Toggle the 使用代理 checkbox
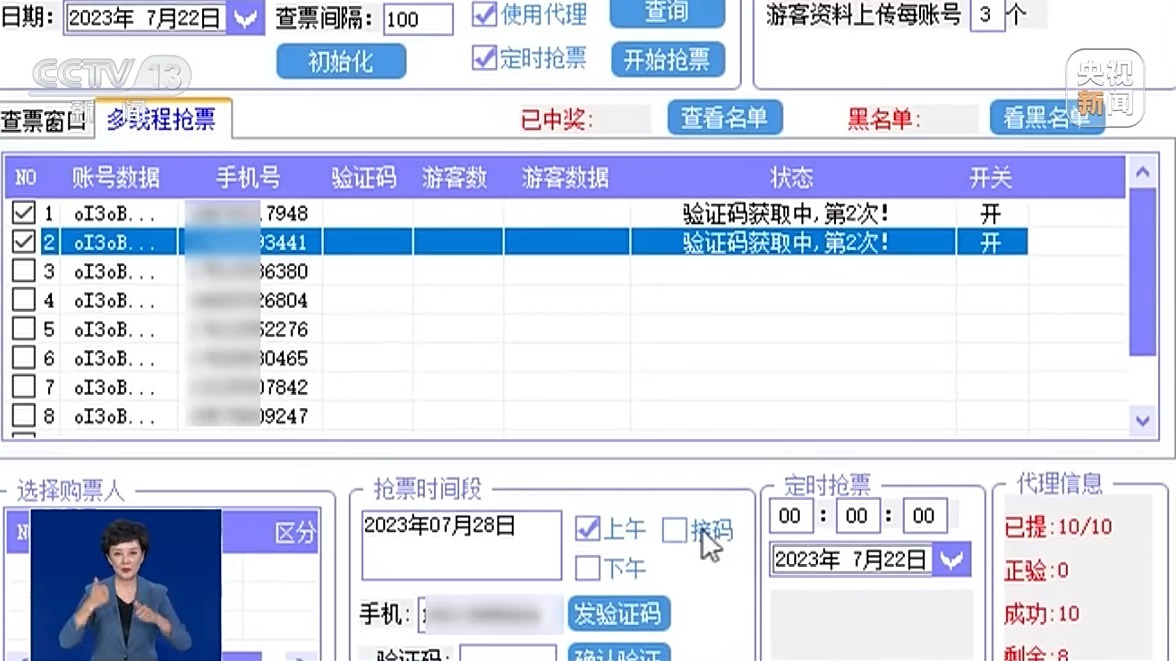 (x=485, y=14)
